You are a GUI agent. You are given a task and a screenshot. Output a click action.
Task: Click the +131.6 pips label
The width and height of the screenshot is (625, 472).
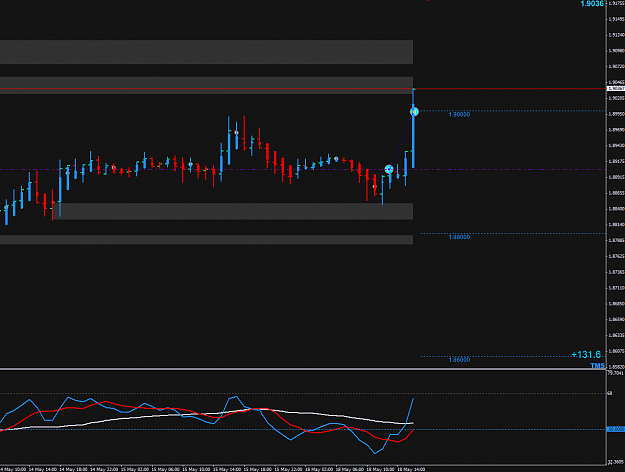[x=586, y=354]
